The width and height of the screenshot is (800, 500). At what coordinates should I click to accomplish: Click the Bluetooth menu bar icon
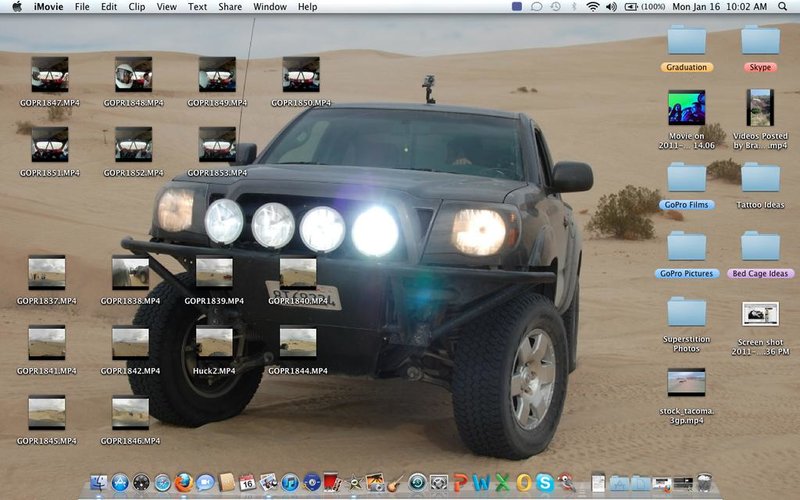(573, 7)
